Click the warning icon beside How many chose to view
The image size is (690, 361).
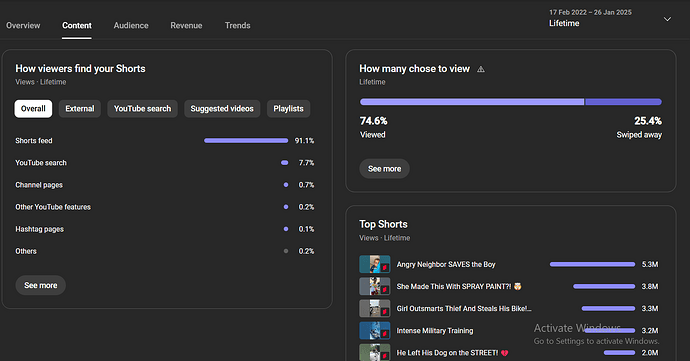pyautogui.click(x=481, y=69)
